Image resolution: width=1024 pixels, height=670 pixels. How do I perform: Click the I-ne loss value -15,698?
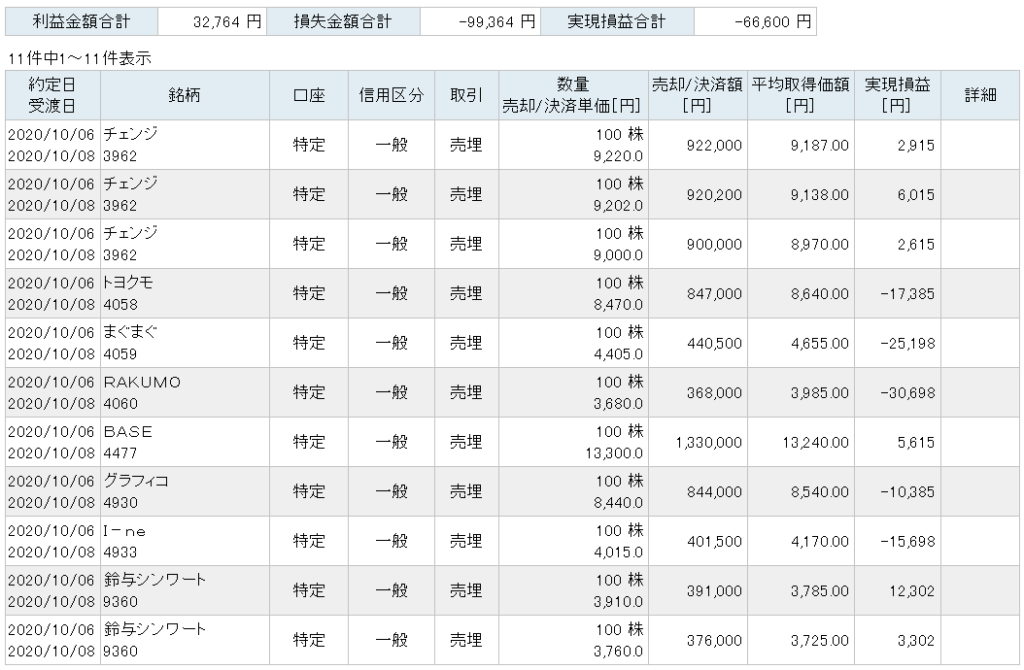(x=897, y=541)
